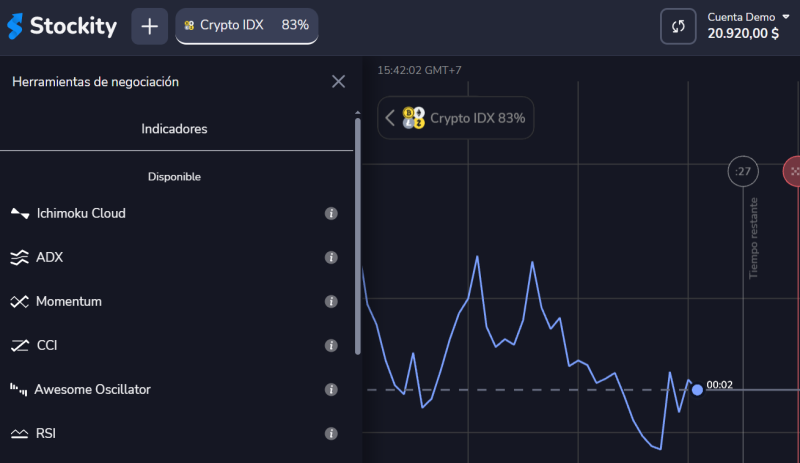Screen dimensions: 800x463
Task: Open info for CCI indicator
Action: pyautogui.click(x=331, y=346)
